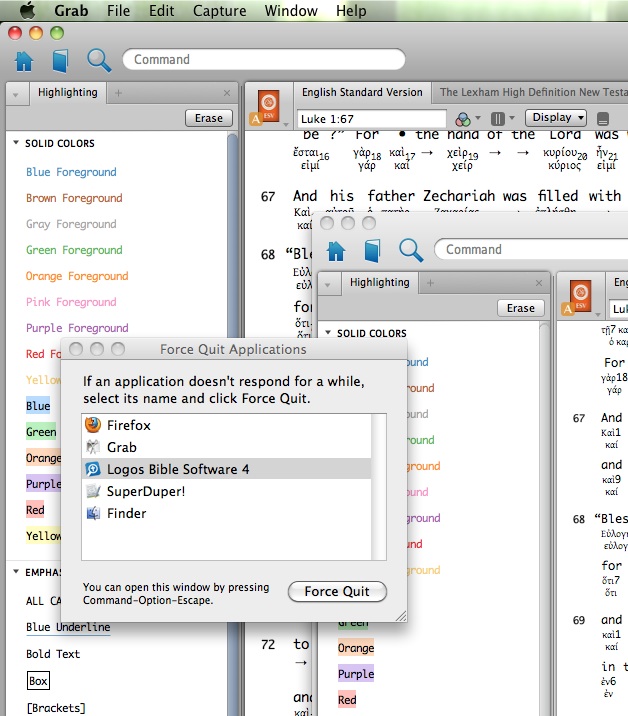Click the Search magnifier in the main window
628x716 pixels.
99,60
